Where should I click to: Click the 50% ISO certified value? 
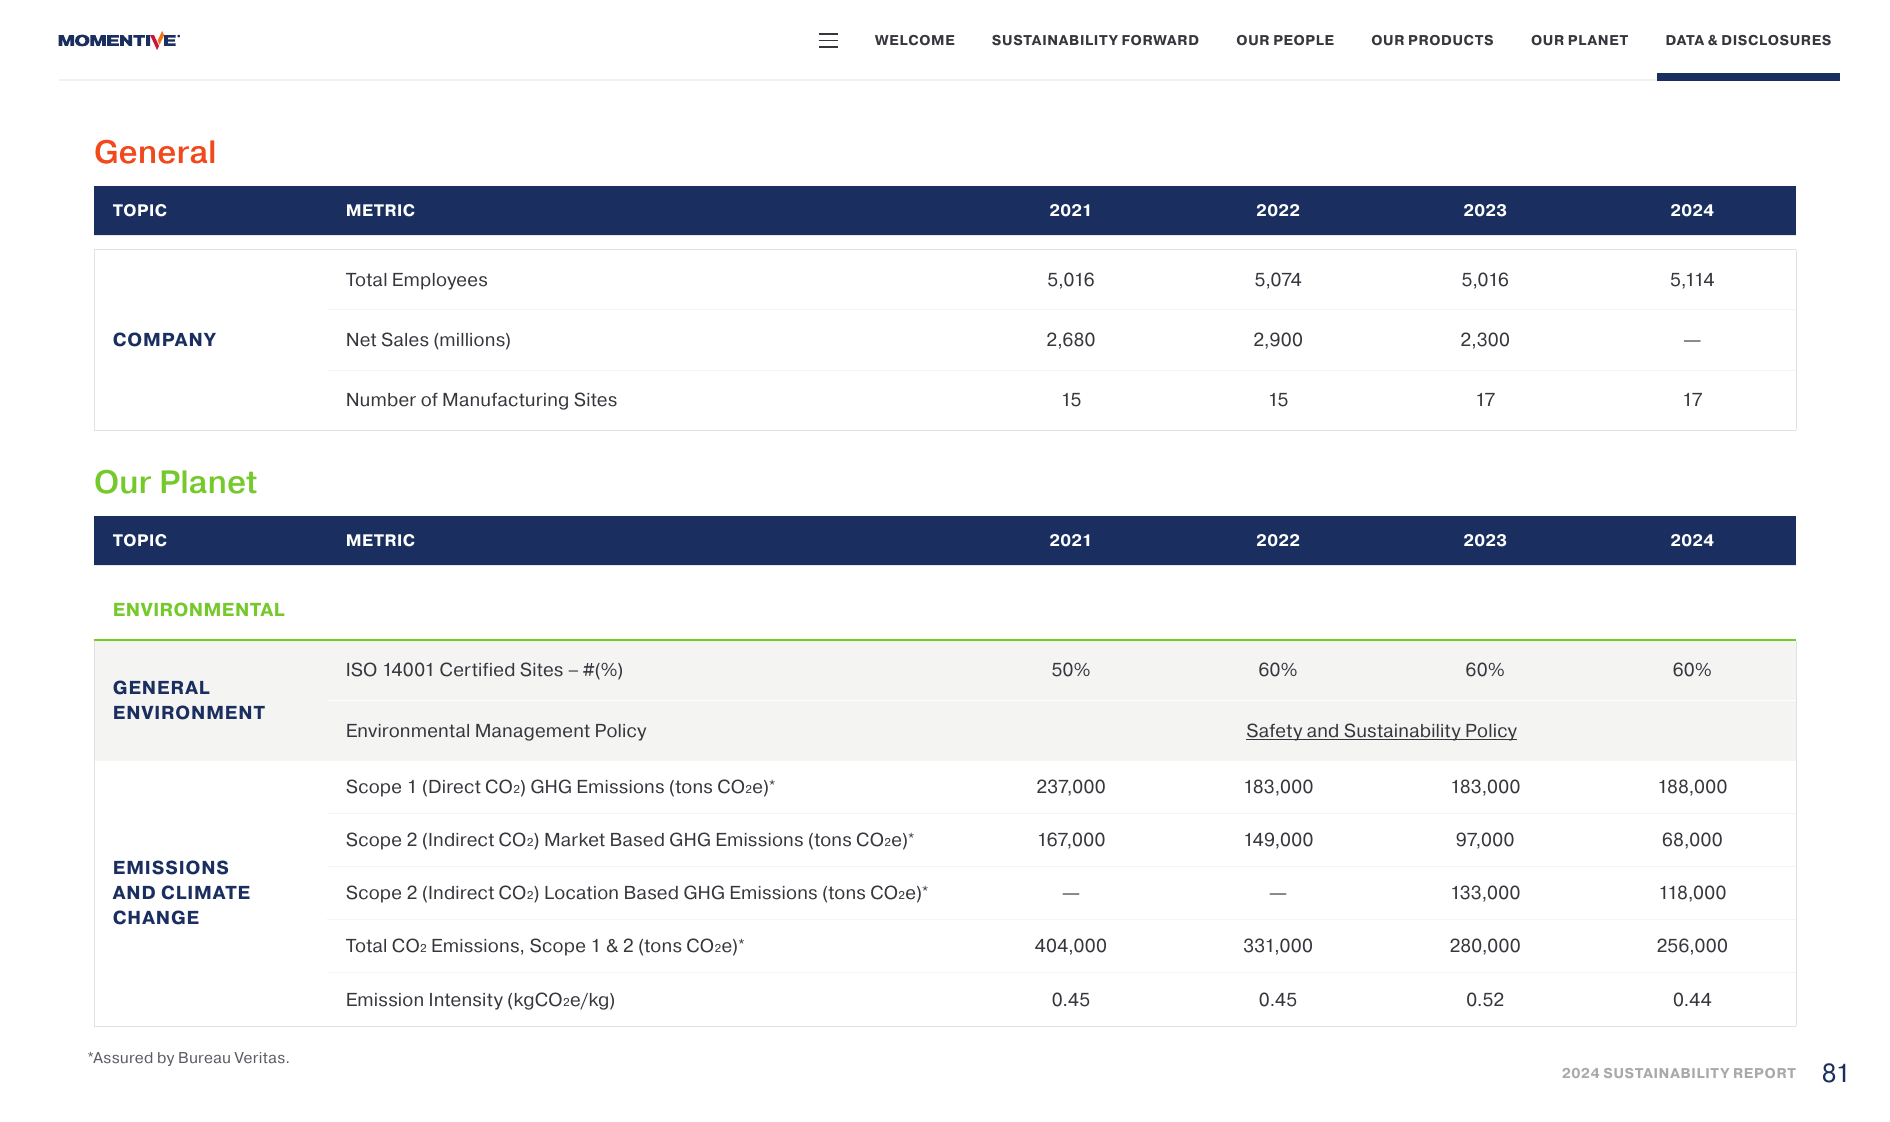(1071, 670)
